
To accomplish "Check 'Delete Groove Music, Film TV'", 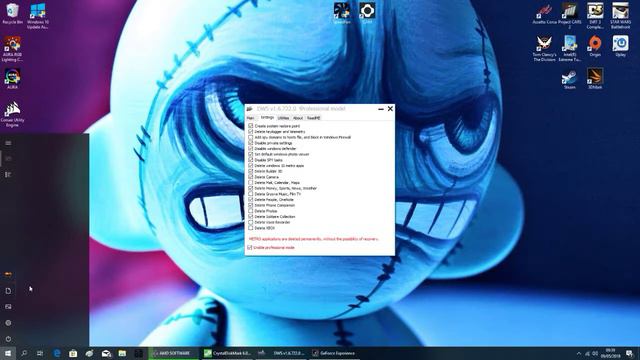I will coord(251,194).
